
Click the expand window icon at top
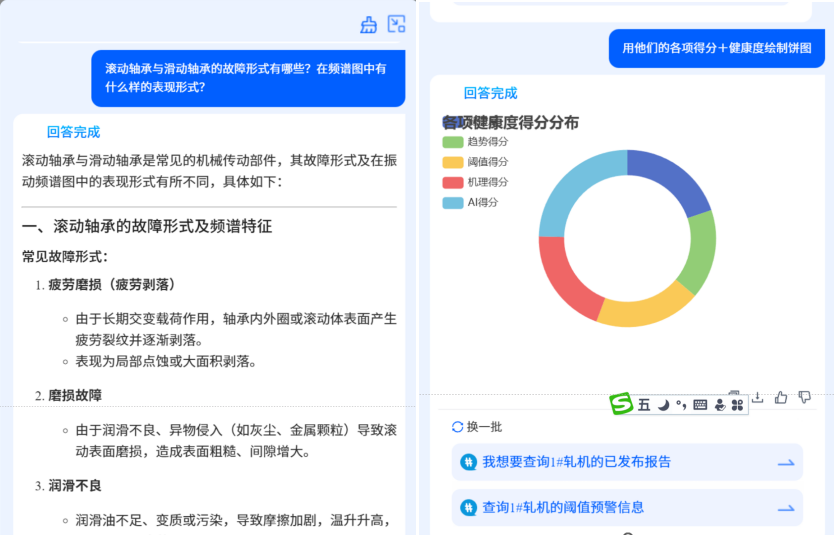click(x=397, y=25)
